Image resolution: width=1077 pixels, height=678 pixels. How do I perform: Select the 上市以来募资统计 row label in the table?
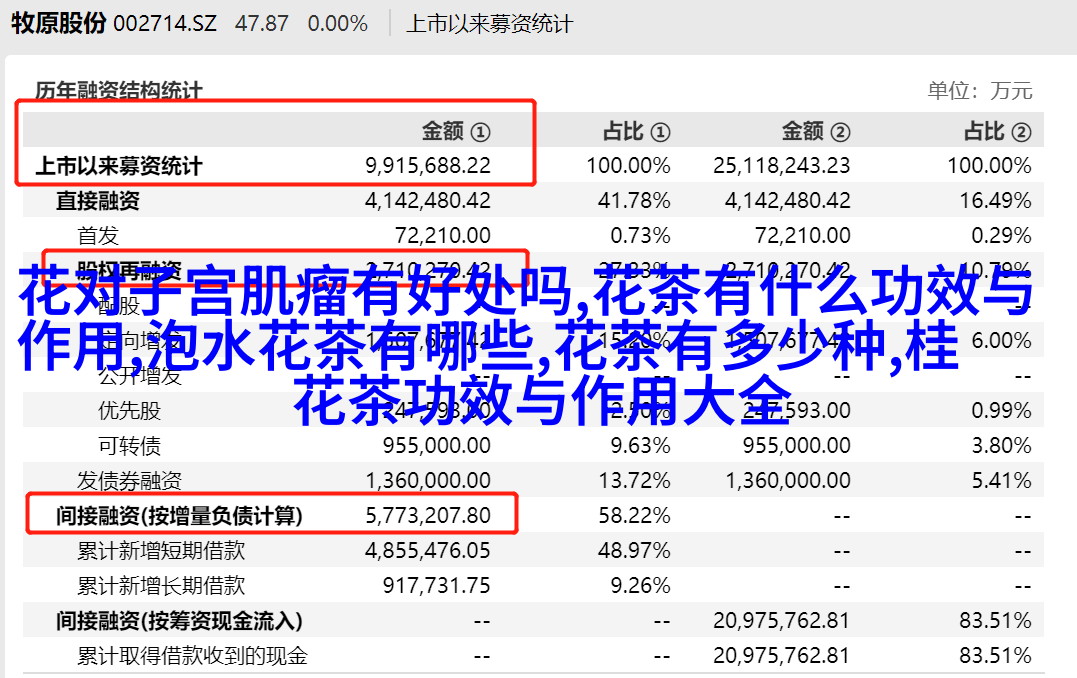pyautogui.click(x=118, y=166)
